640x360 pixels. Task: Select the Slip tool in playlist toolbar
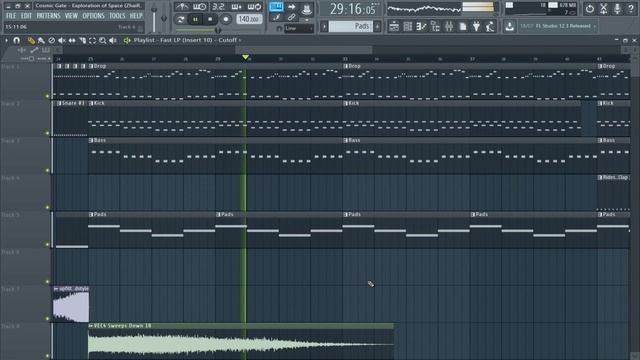(x=72, y=40)
